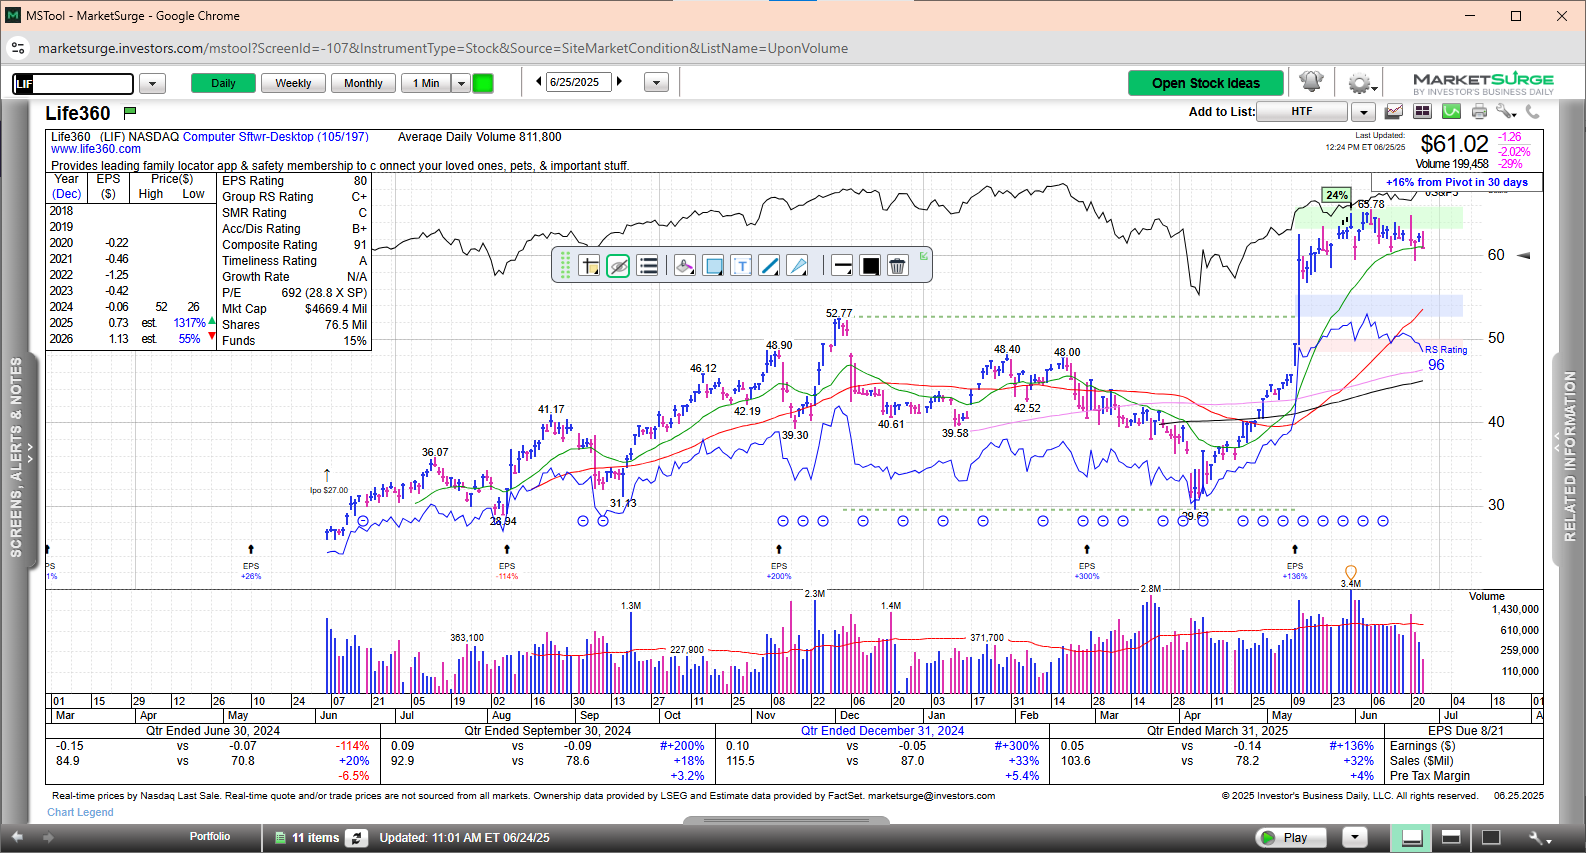
Task: Click the LIF symbol input field
Action: [x=73, y=84]
